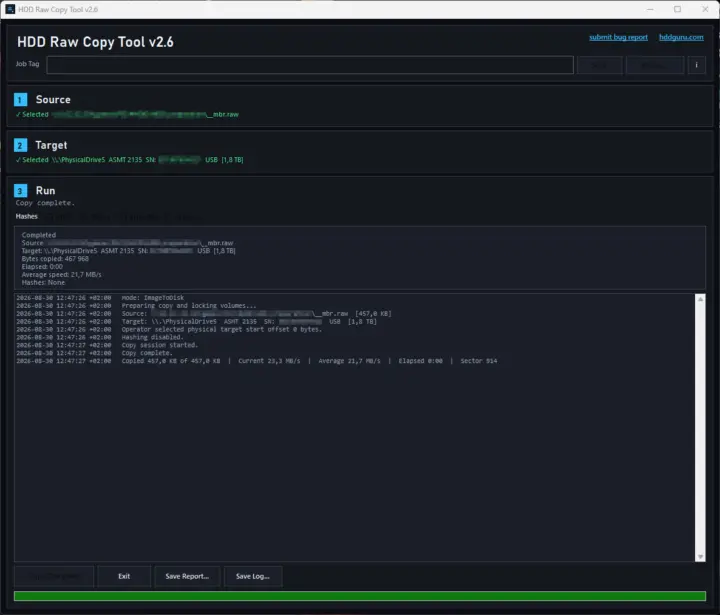The image size is (720, 615).
Task: Click the "Elapsed: 0:00" summary line
Action: (x=42, y=267)
